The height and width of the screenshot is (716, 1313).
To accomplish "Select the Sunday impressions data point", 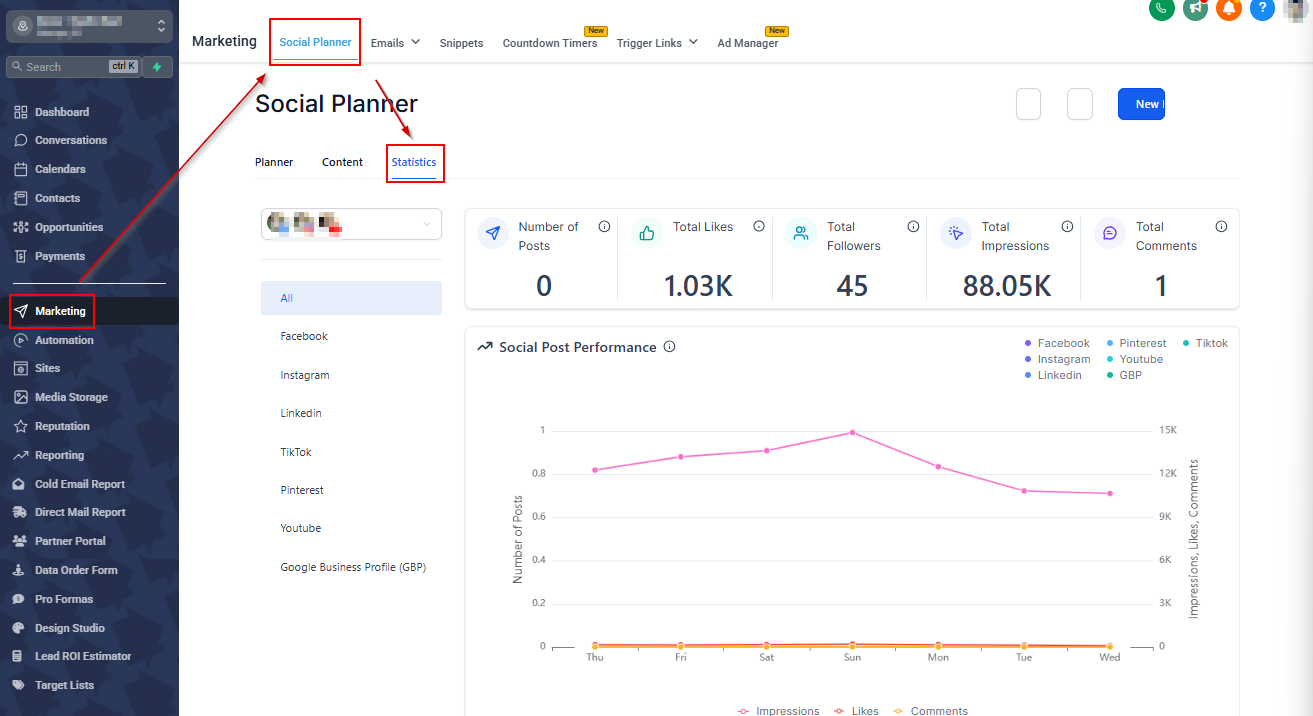I will pos(852,432).
